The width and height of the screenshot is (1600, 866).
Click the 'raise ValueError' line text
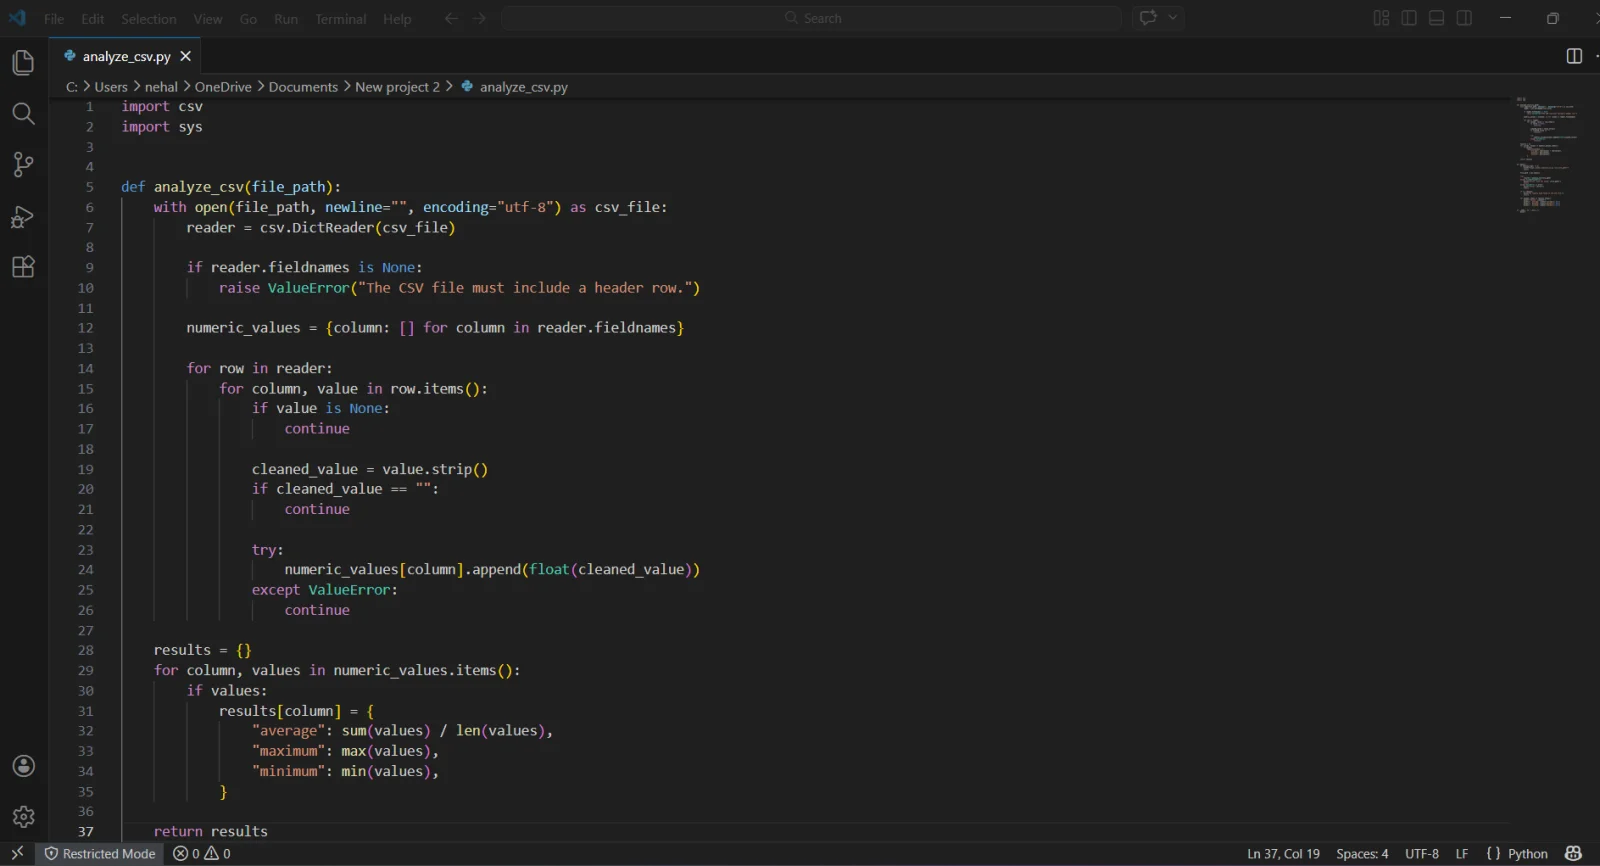[x=460, y=288]
